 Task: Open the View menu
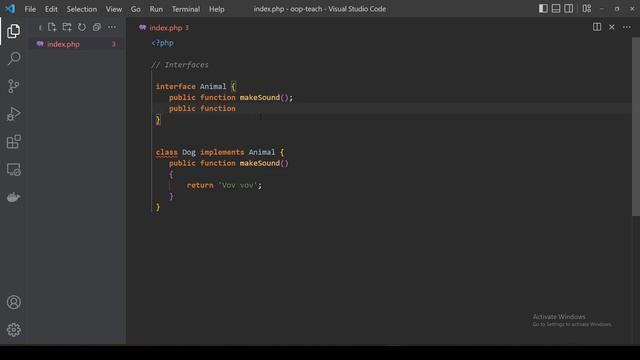coord(114,9)
